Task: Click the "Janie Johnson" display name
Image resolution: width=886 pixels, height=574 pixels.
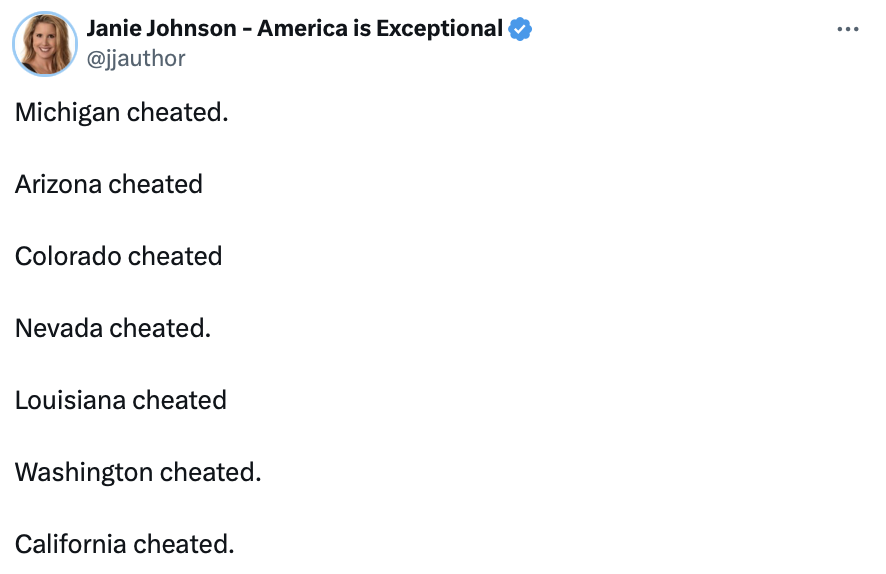Action: pyautogui.click(x=162, y=28)
